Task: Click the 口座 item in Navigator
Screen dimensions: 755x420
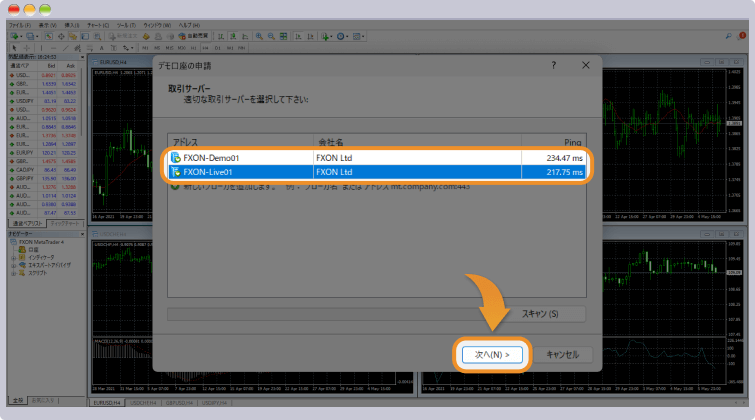Action: [33, 250]
